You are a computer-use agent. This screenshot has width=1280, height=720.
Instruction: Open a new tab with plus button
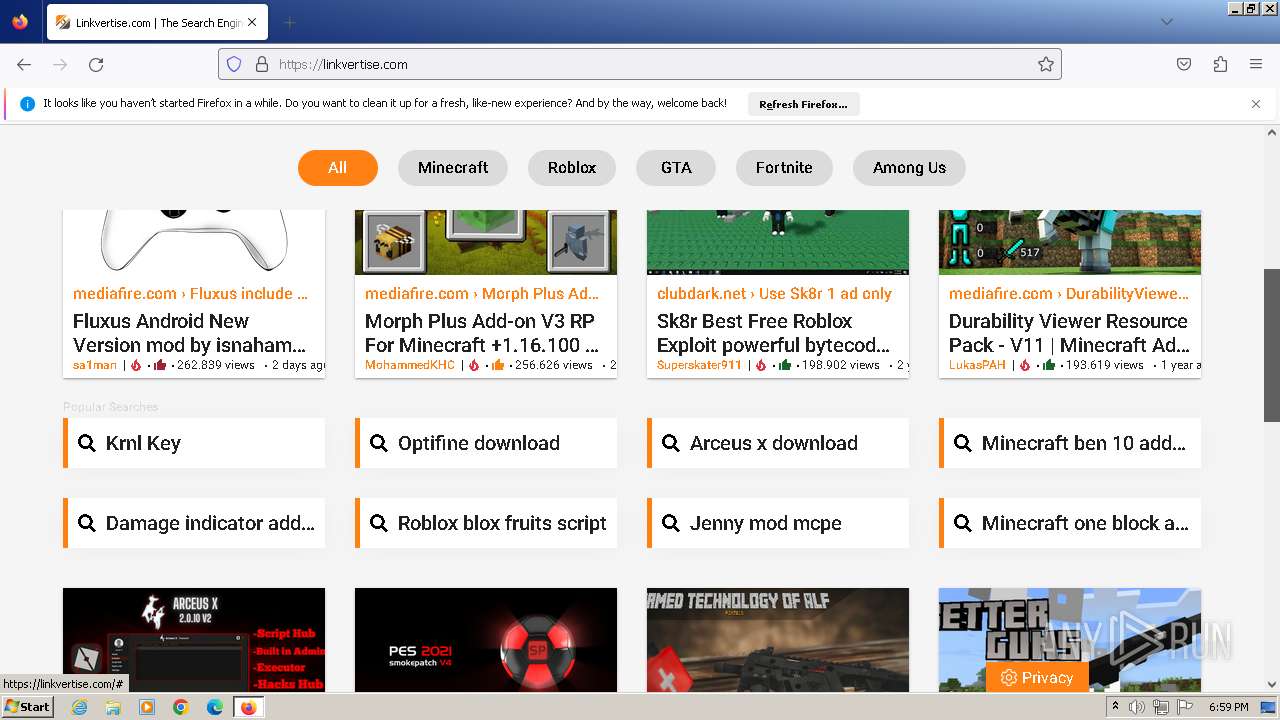point(289,22)
